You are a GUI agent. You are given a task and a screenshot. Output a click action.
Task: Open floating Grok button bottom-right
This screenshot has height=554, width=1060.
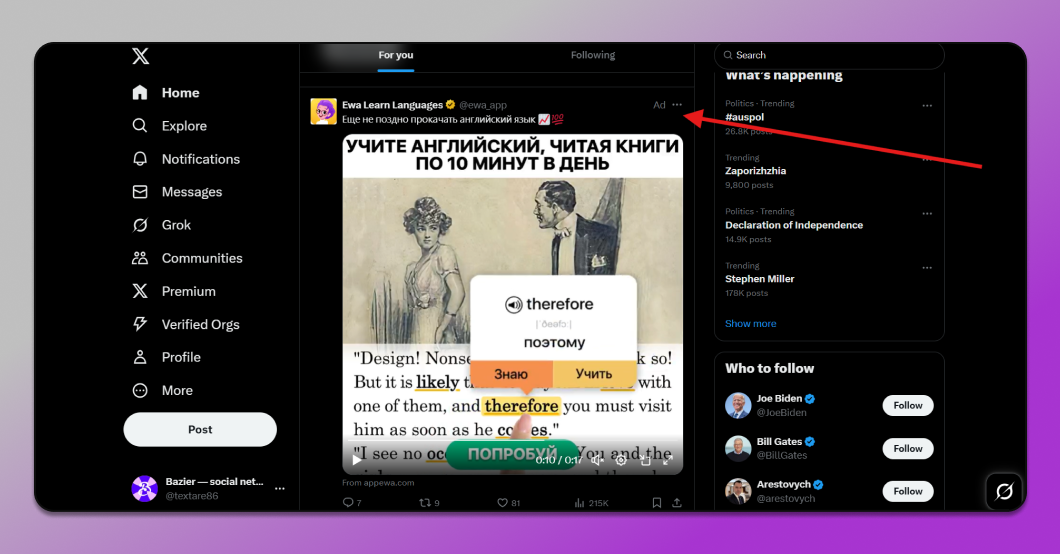pyautogui.click(x=1004, y=491)
